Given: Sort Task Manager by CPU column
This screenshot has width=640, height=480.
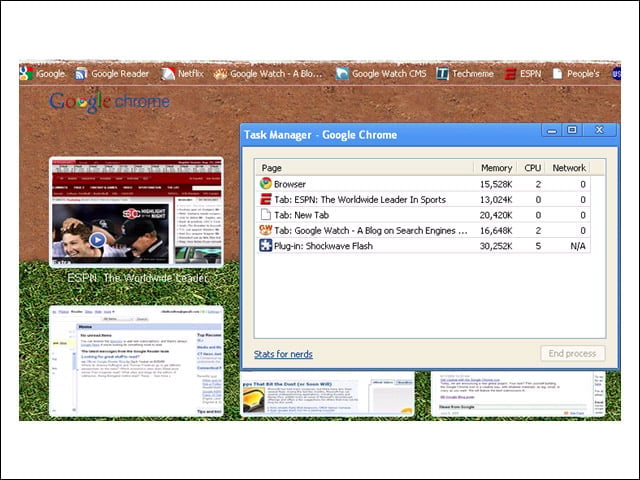Looking at the screenshot, I should click(531, 168).
